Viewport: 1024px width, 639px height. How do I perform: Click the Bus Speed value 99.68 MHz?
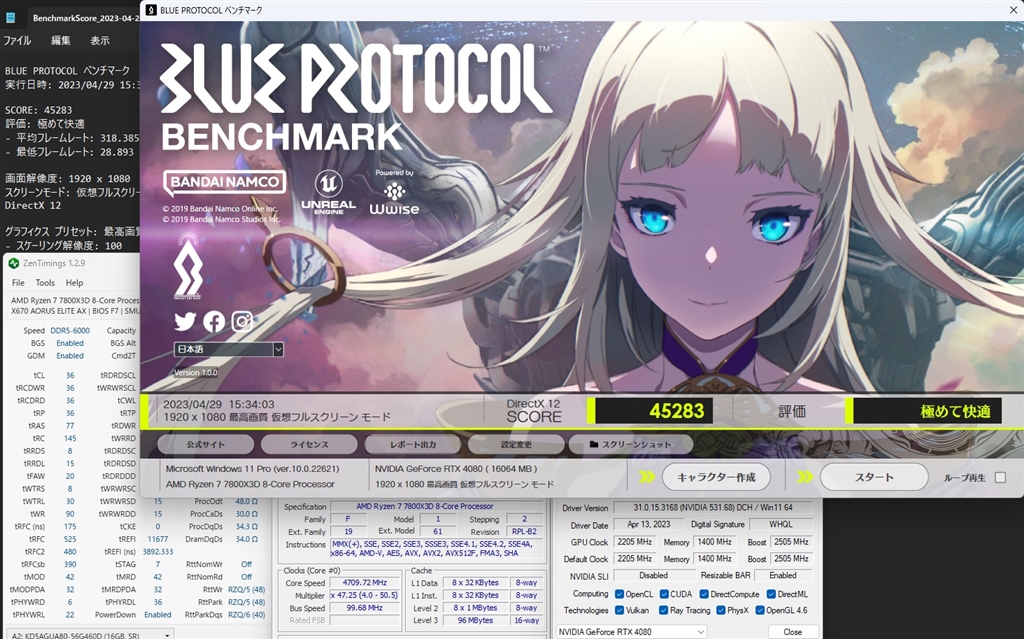[x=364, y=608]
